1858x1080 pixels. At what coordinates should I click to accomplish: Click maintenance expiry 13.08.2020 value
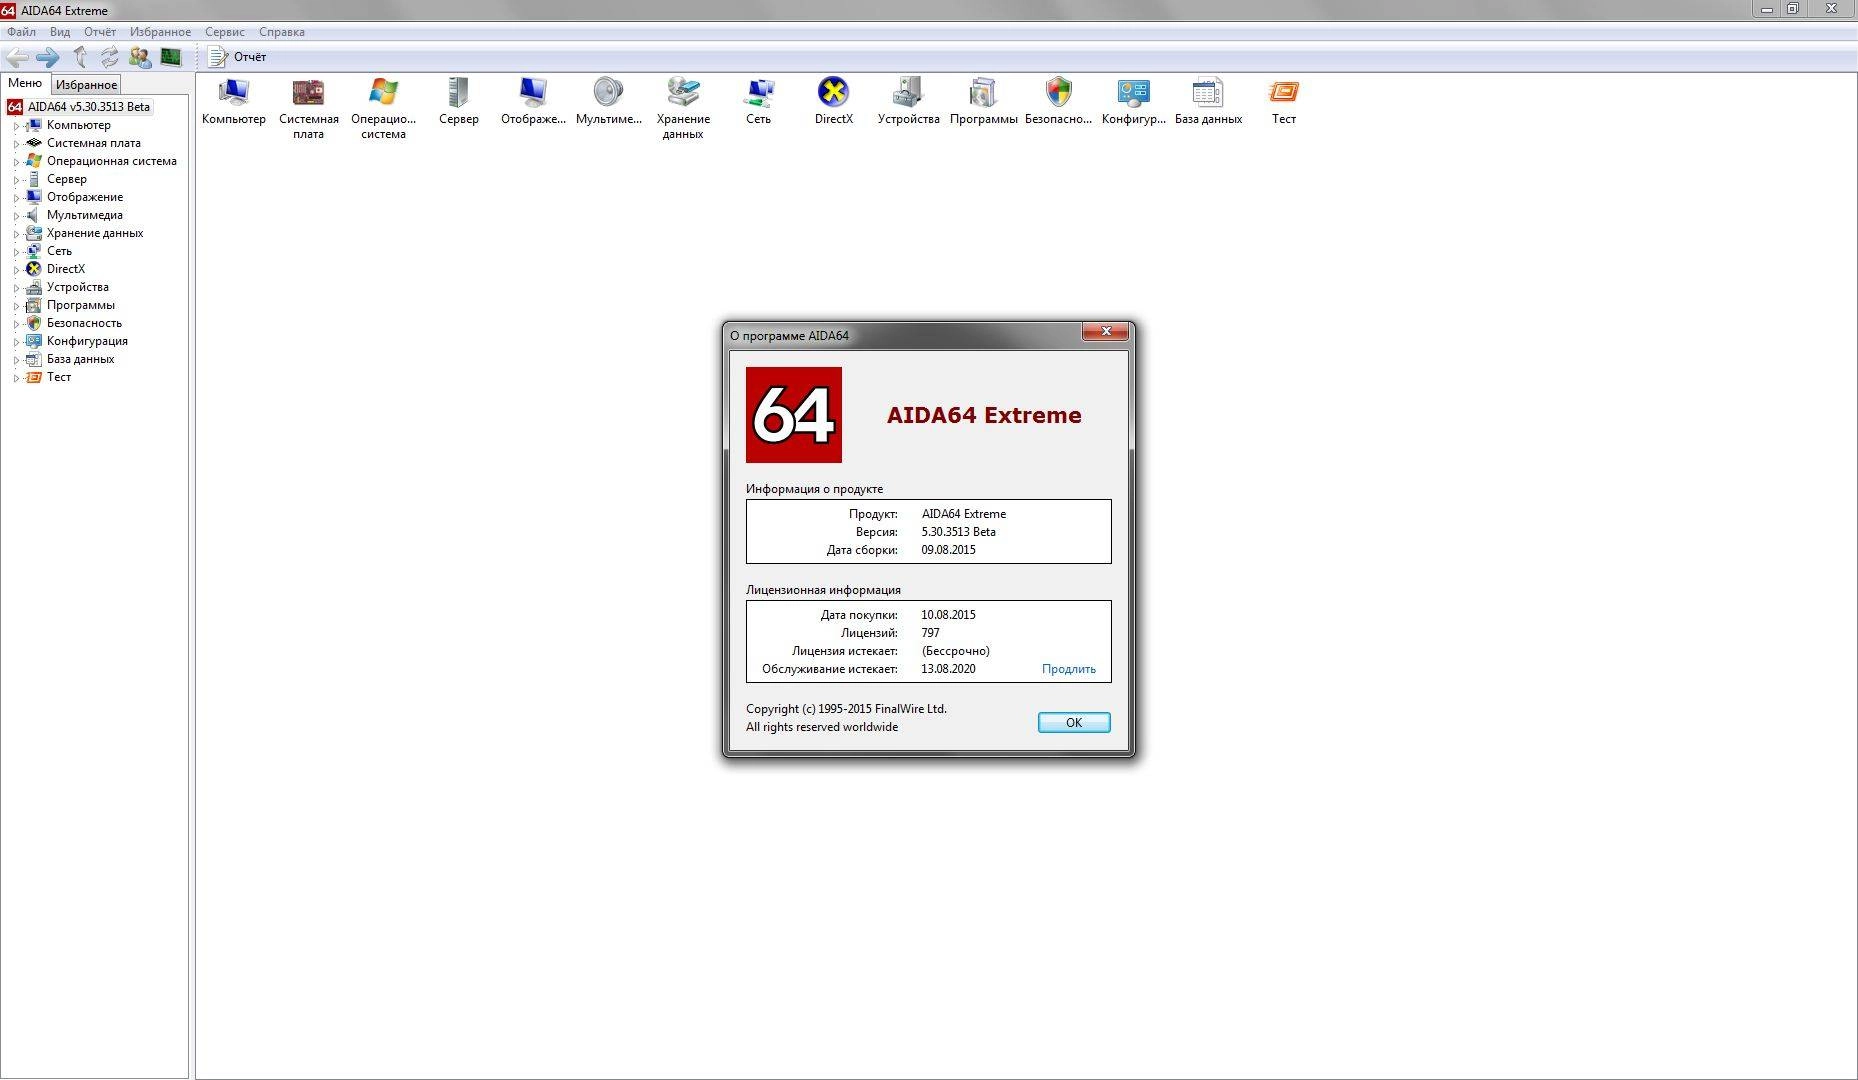click(948, 669)
